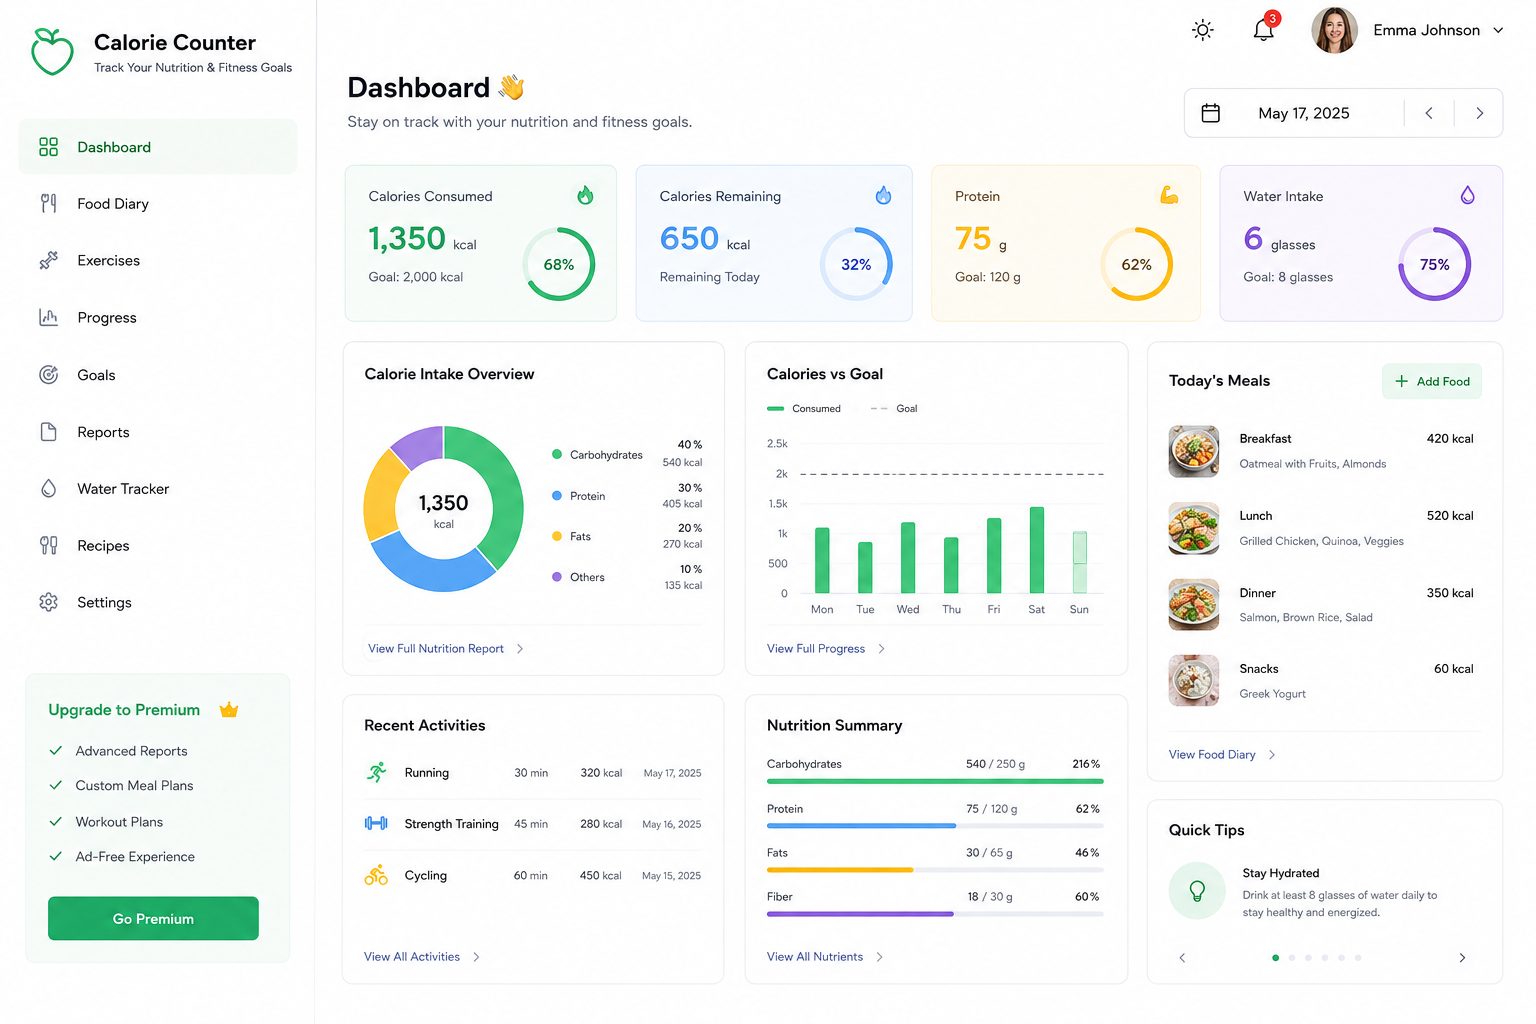Click the Breakfast meal thumbnail

coord(1194,451)
